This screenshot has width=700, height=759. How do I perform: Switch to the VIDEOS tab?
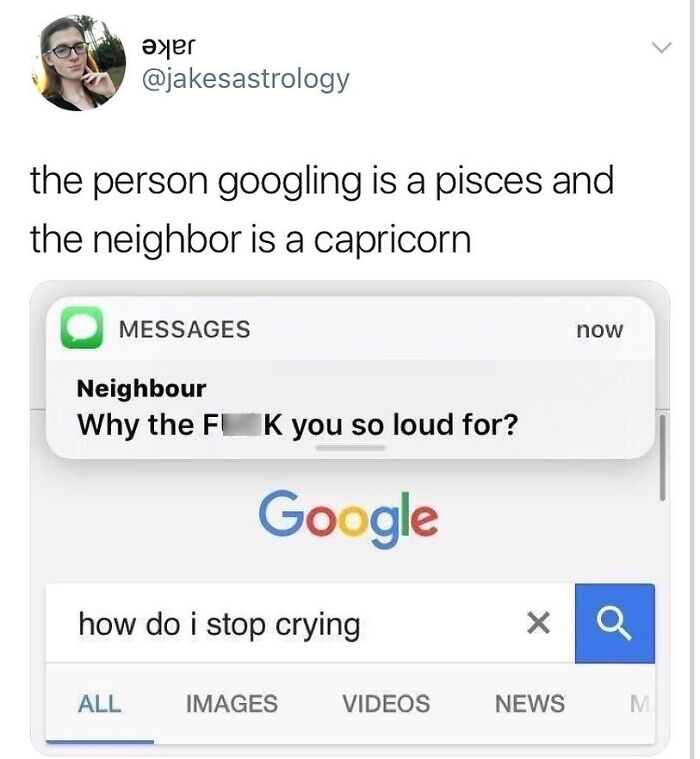tap(386, 704)
